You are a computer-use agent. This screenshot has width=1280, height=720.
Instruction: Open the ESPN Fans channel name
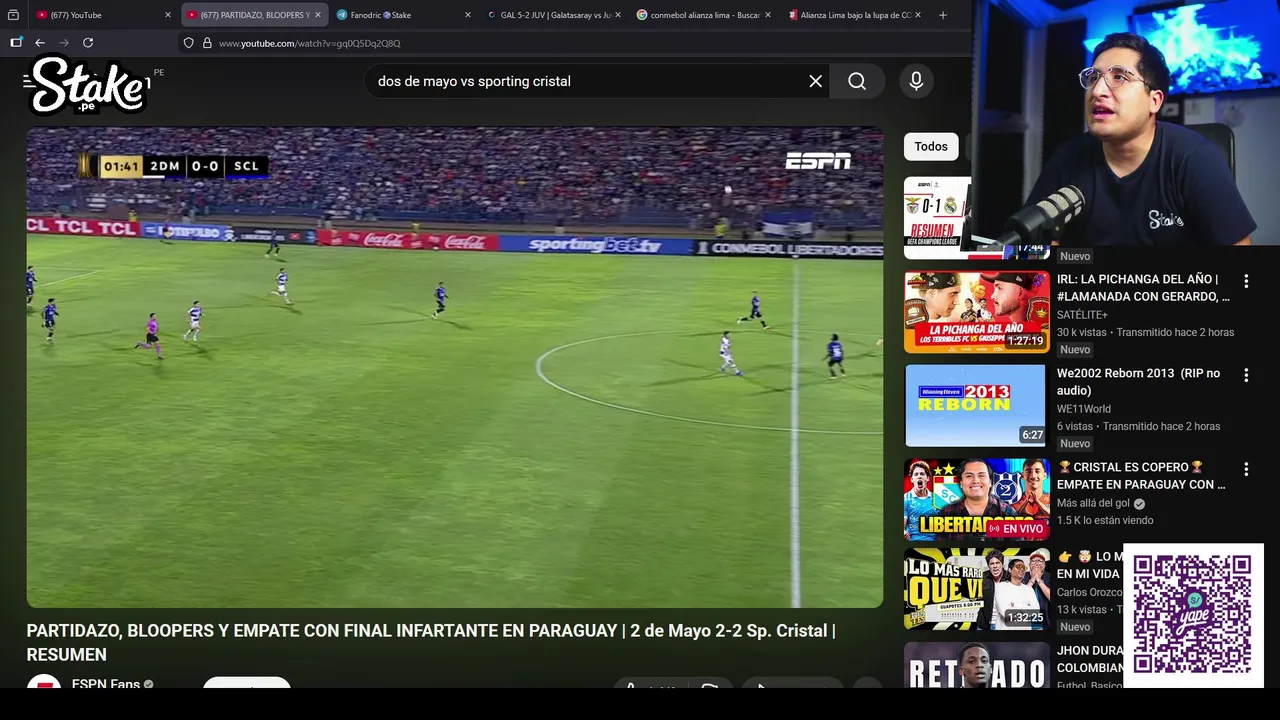pyautogui.click(x=106, y=685)
